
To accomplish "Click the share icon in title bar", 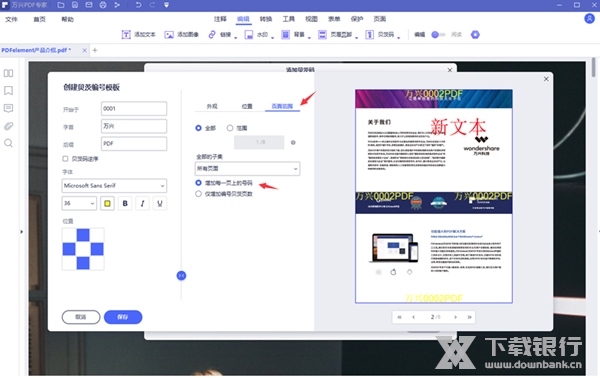I will (117, 5).
